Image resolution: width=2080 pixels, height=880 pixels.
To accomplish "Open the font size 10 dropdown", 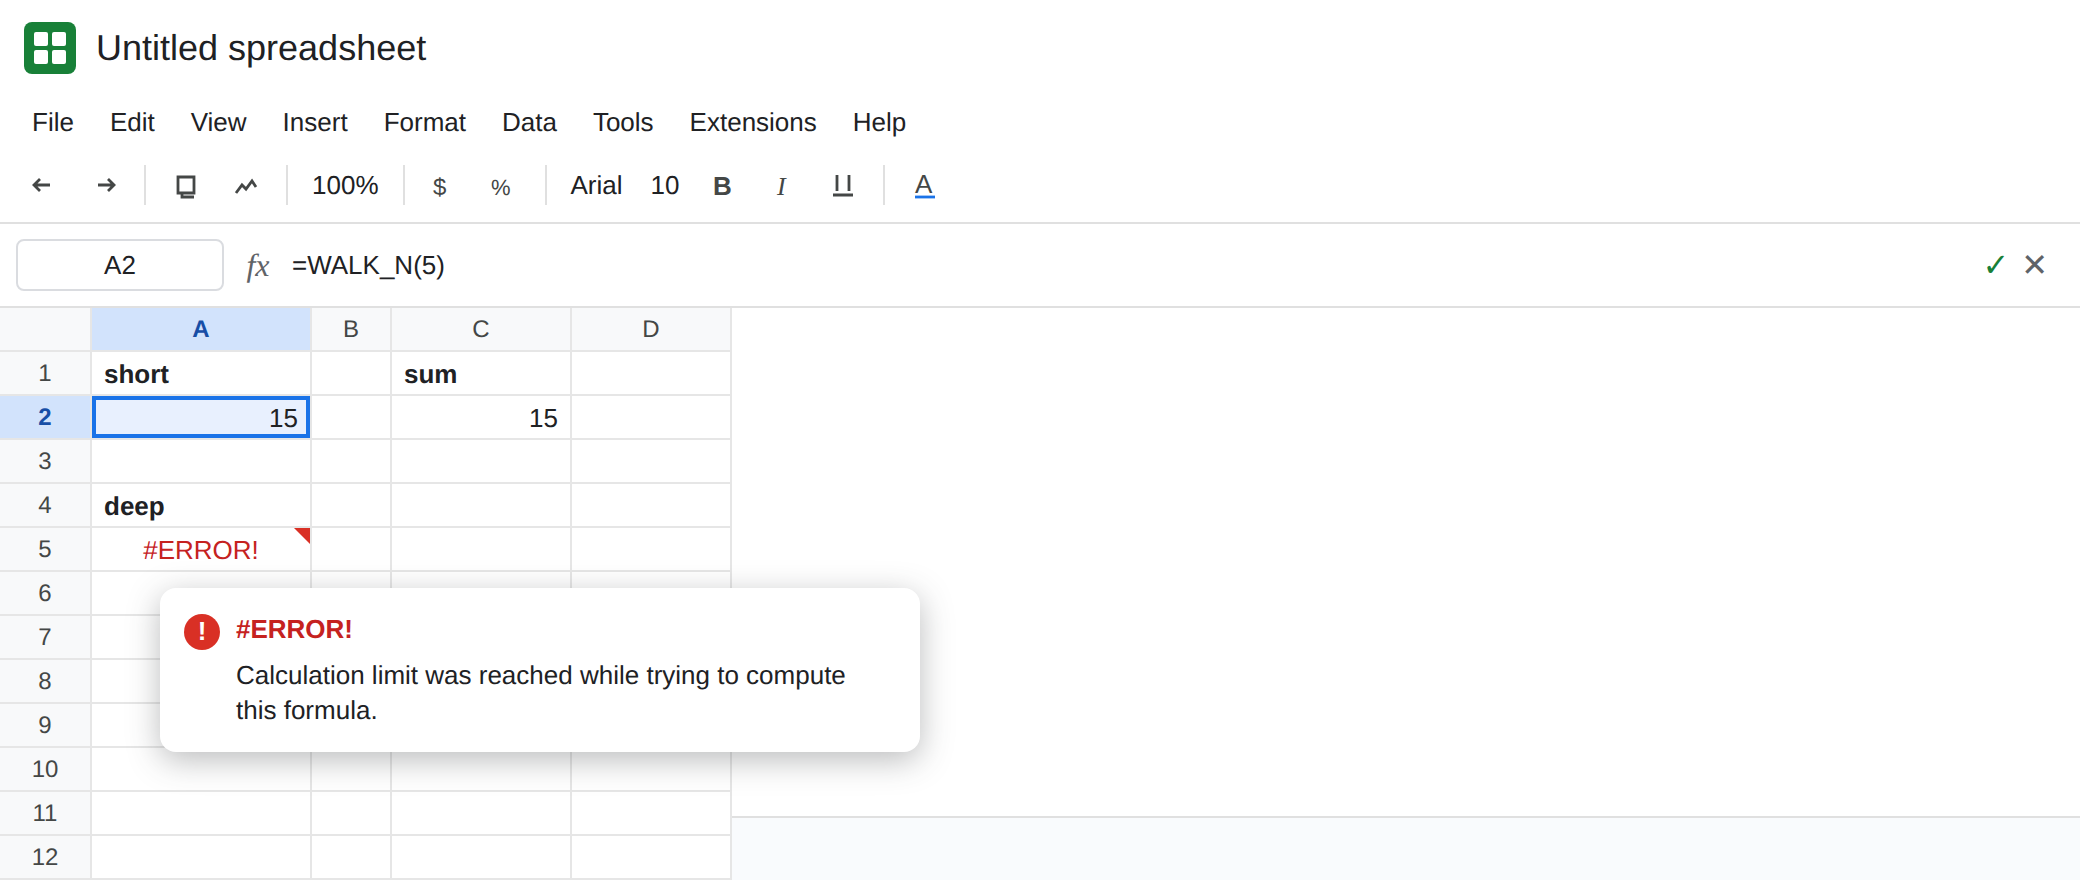I will coord(665,186).
